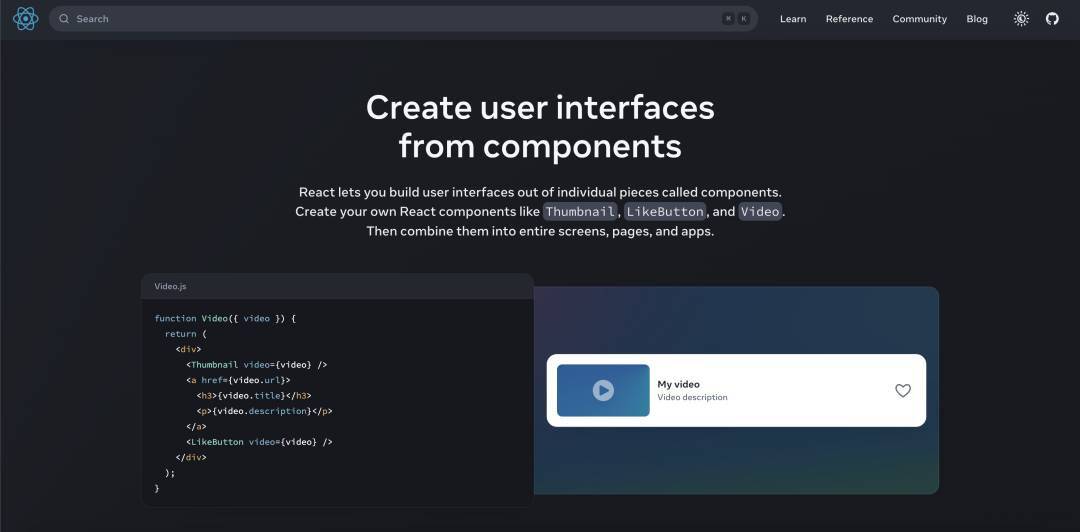Click the LikeButton inline code label
Image resolution: width=1080 pixels, height=532 pixels.
[665, 212]
